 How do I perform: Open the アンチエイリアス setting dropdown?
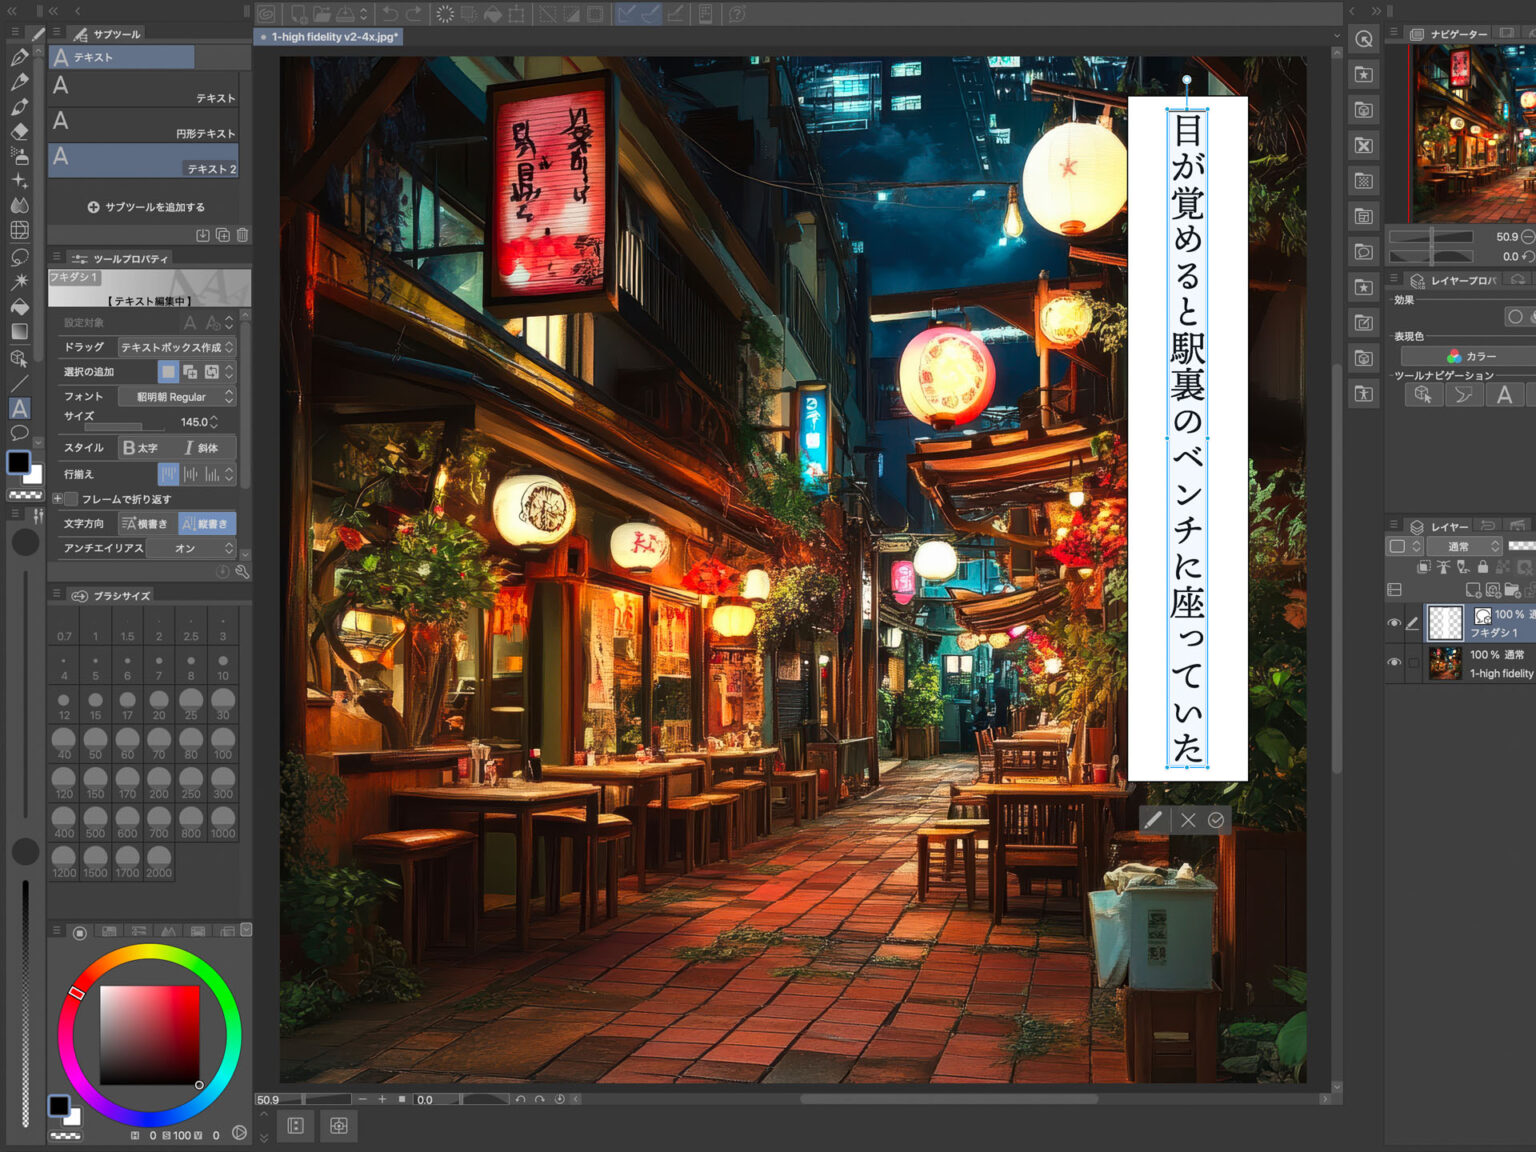192,548
